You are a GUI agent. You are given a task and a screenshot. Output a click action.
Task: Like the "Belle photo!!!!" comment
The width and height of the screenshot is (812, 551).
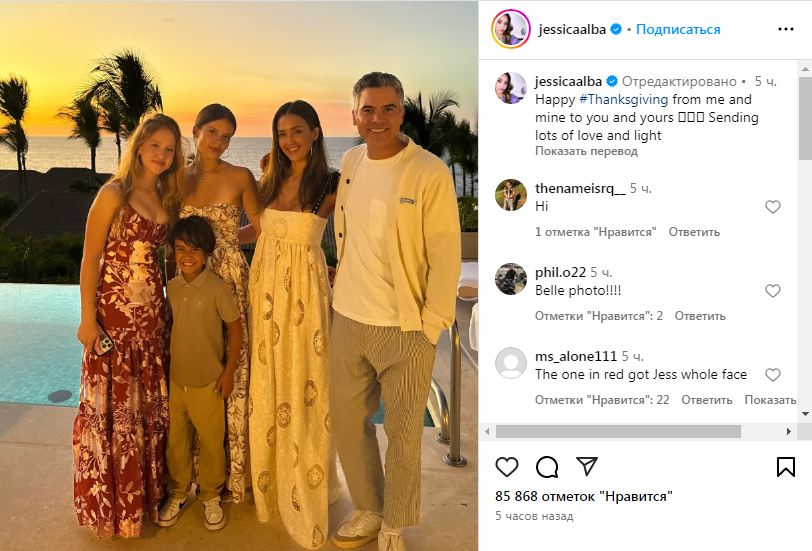click(x=772, y=291)
